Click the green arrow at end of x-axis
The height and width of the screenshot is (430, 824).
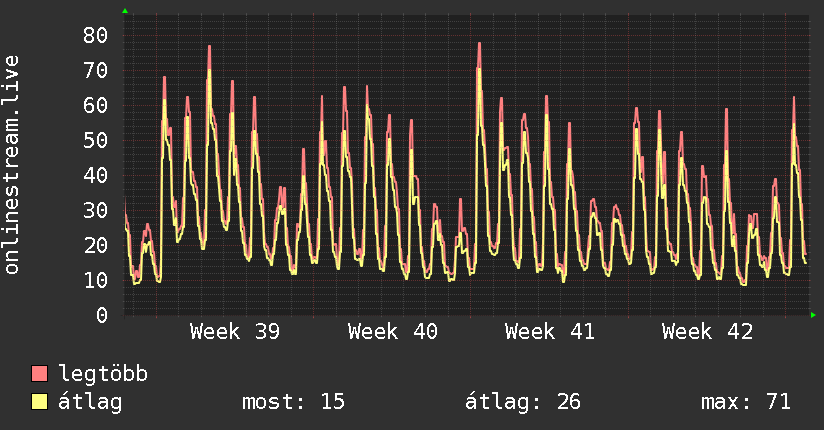click(813, 315)
